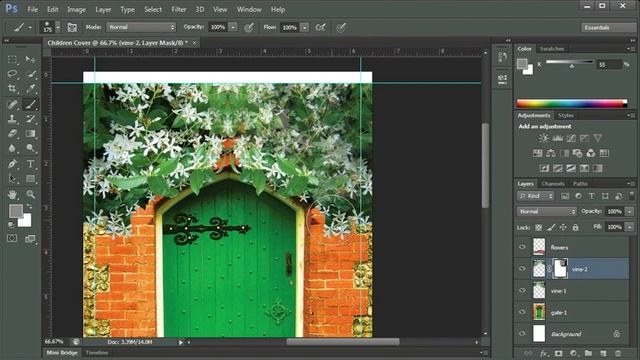Image resolution: width=640 pixels, height=360 pixels.
Task: Expand the Flow slider arrow
Action: click(304, 27)
